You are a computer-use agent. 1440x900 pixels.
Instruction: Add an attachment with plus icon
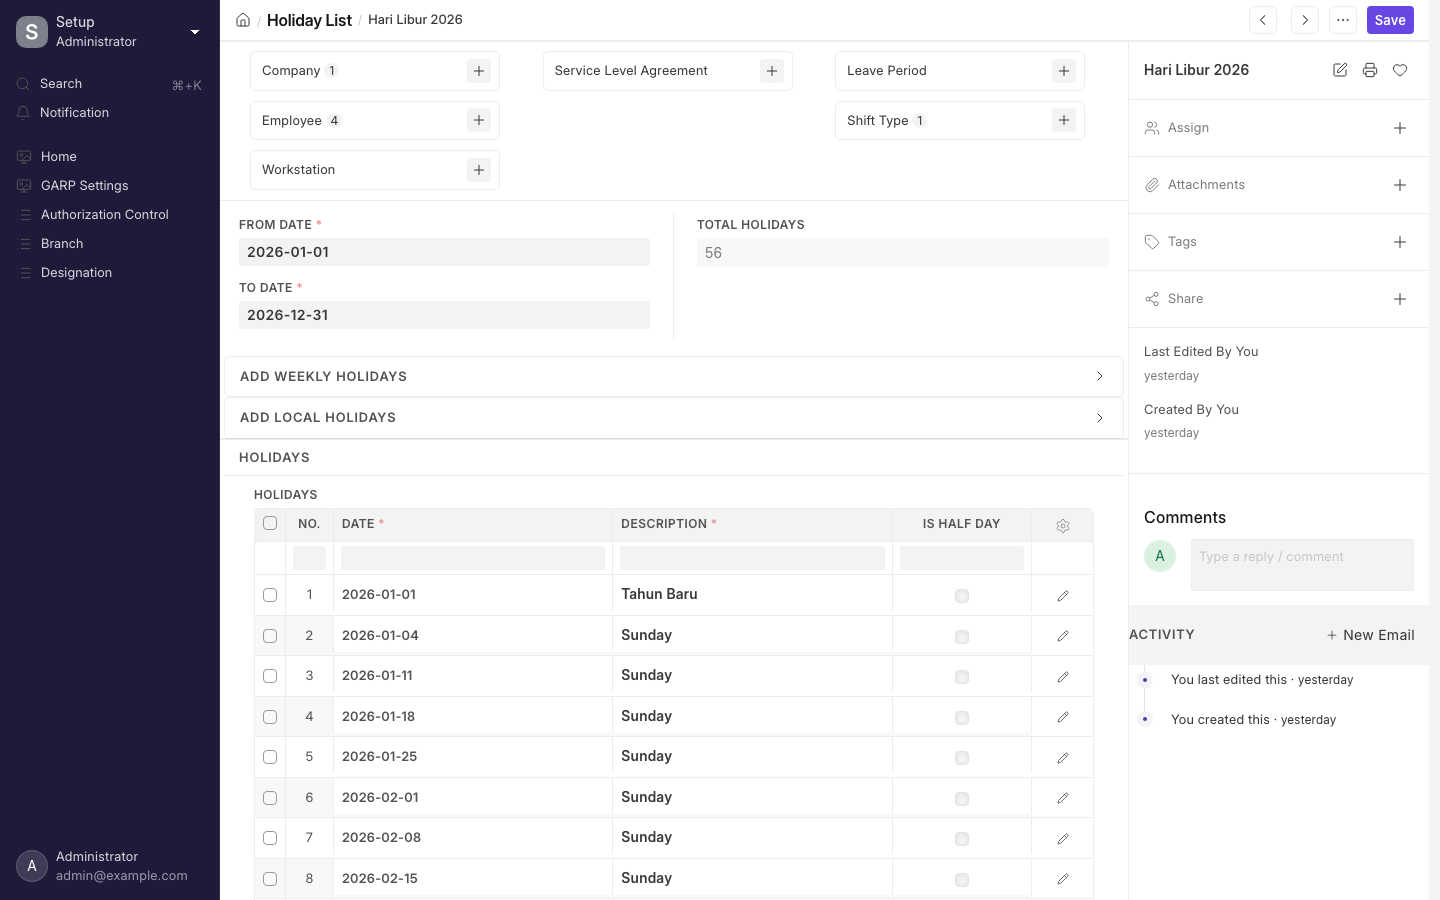1400,185
